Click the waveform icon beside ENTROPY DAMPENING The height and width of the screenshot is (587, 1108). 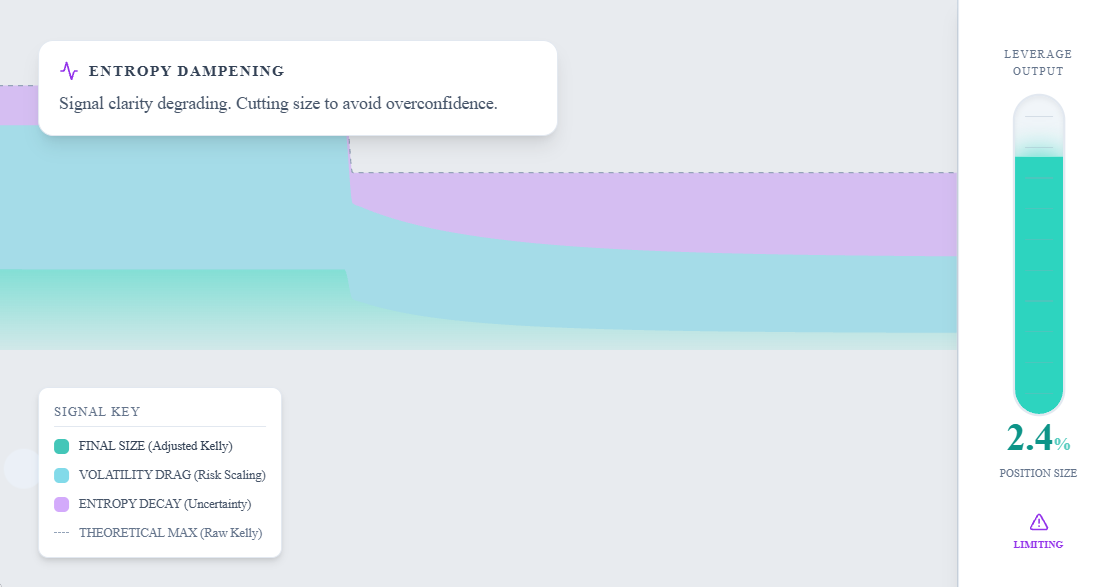coord(68,71)
